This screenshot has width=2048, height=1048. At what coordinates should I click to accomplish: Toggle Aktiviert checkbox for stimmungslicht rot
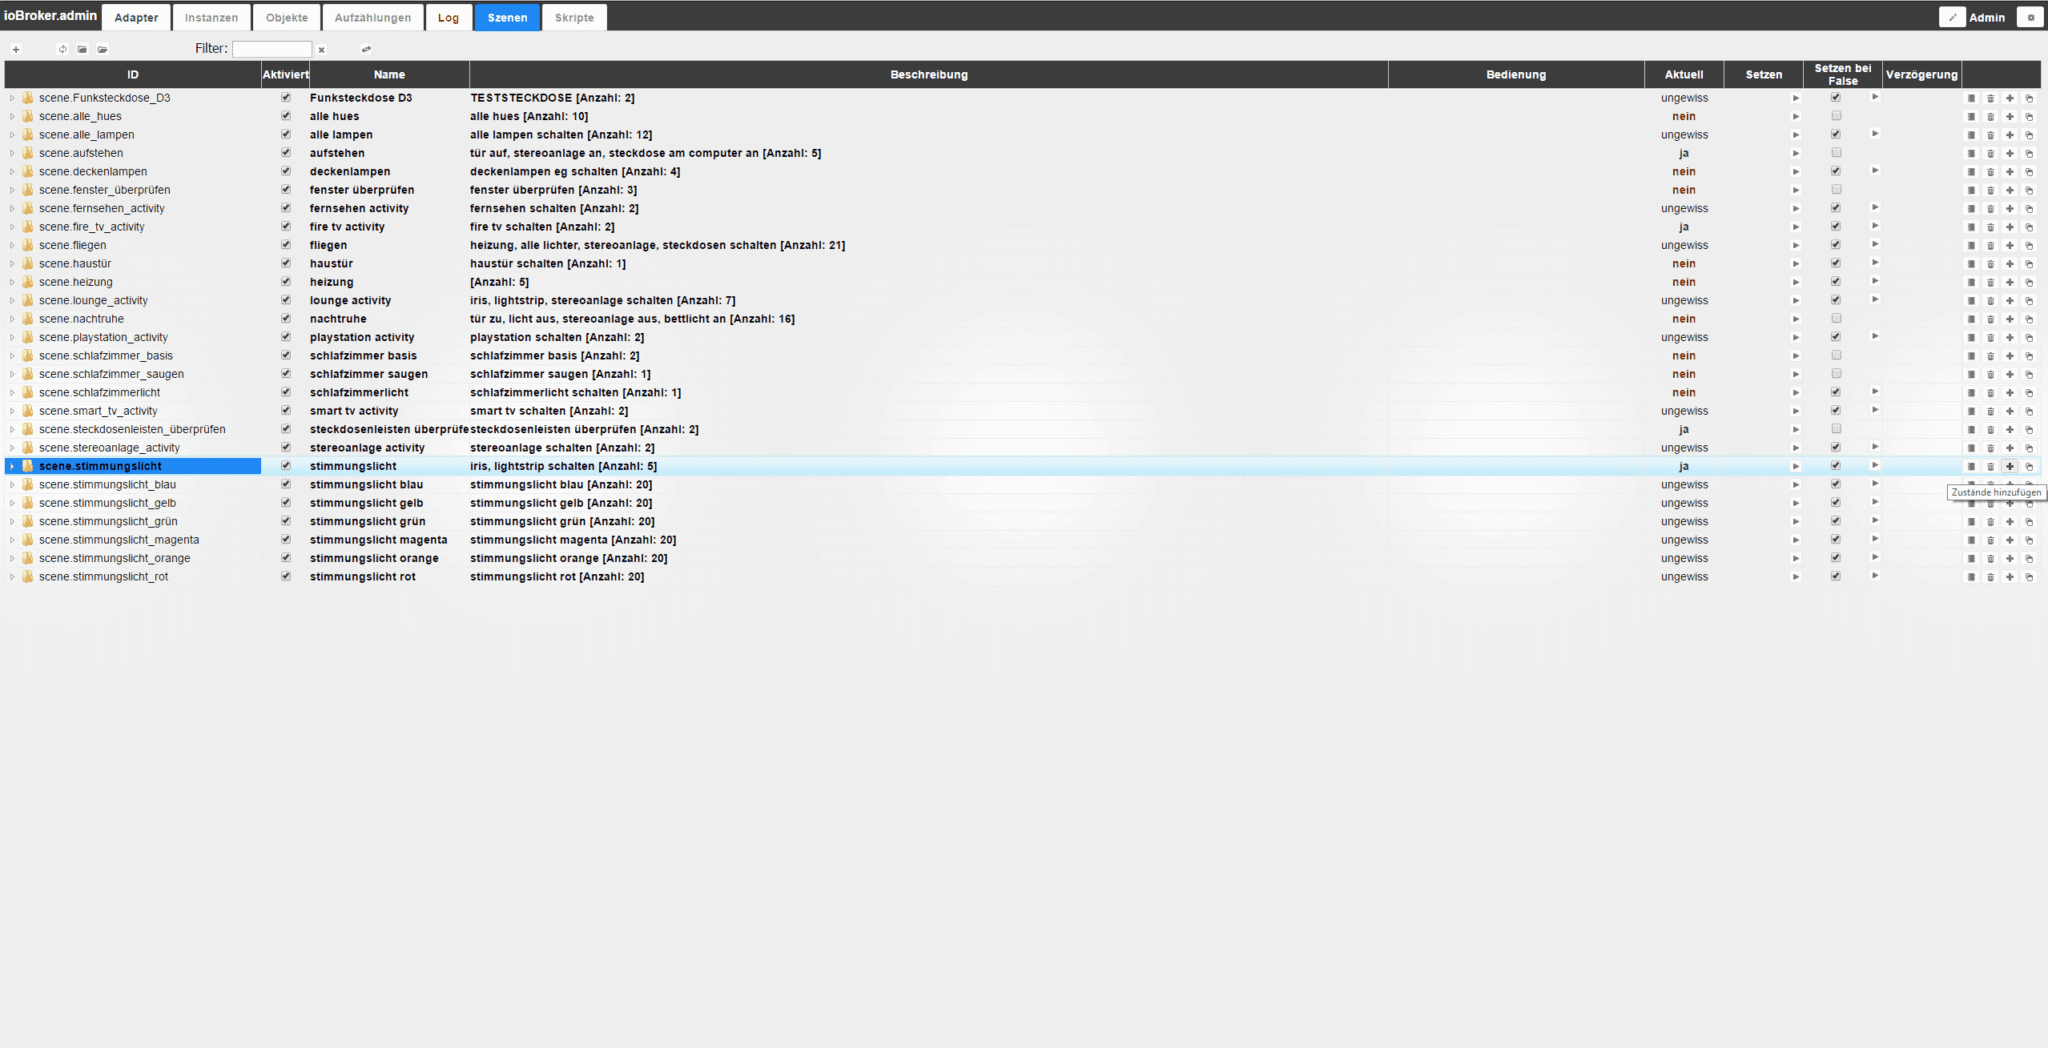[x=286, y=577]
